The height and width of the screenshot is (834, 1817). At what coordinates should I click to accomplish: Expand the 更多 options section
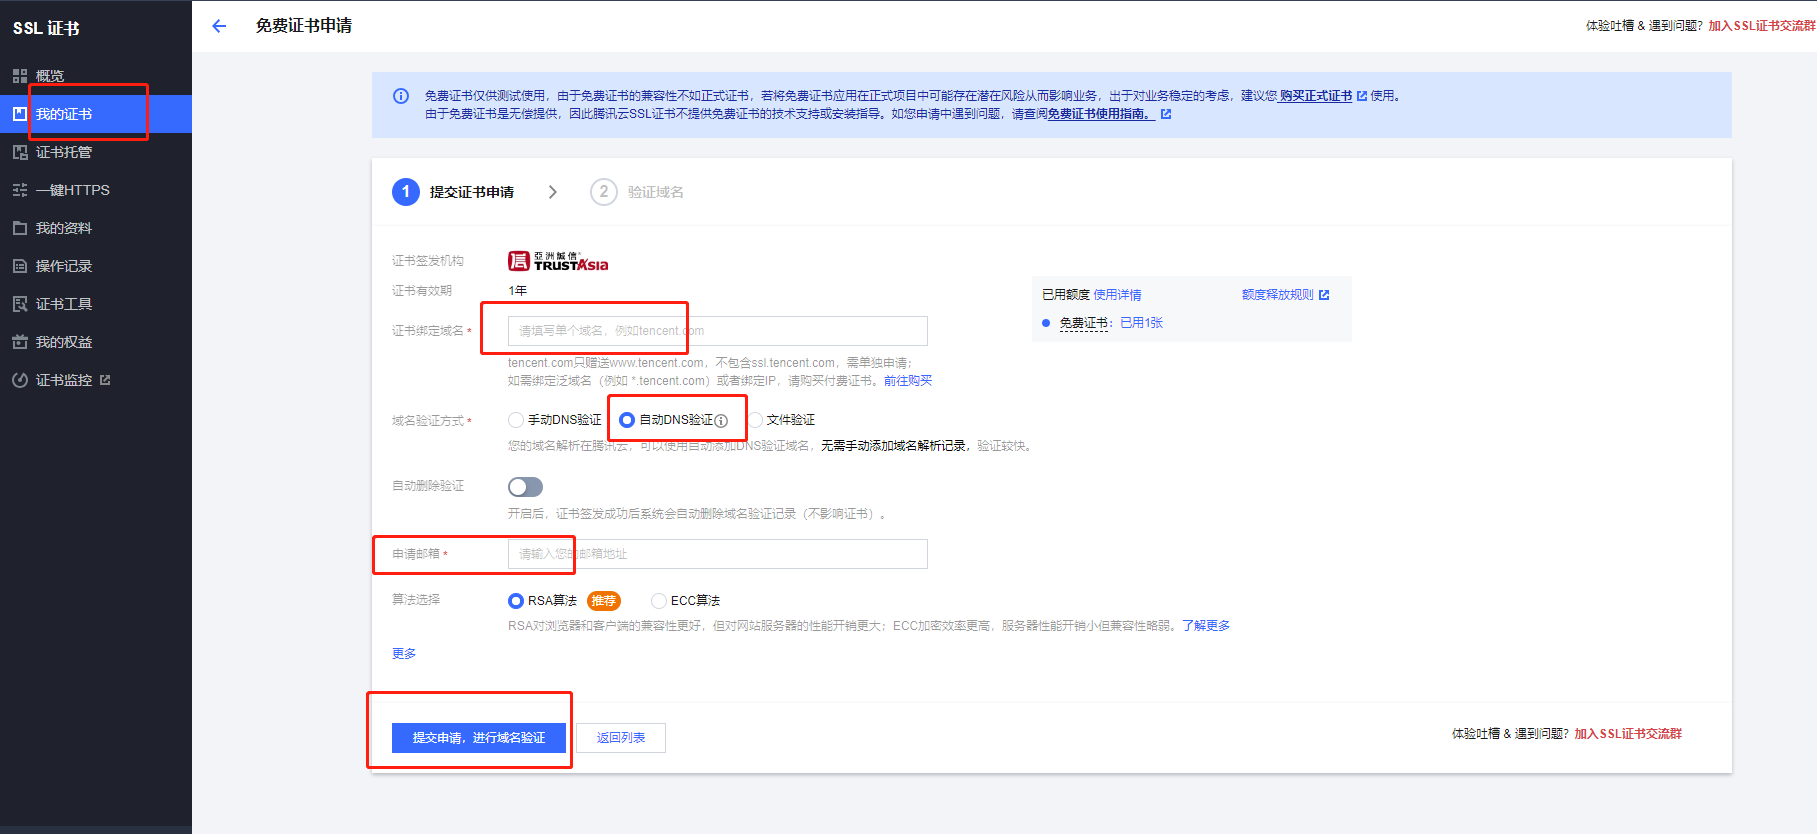(x=404, y=654)
